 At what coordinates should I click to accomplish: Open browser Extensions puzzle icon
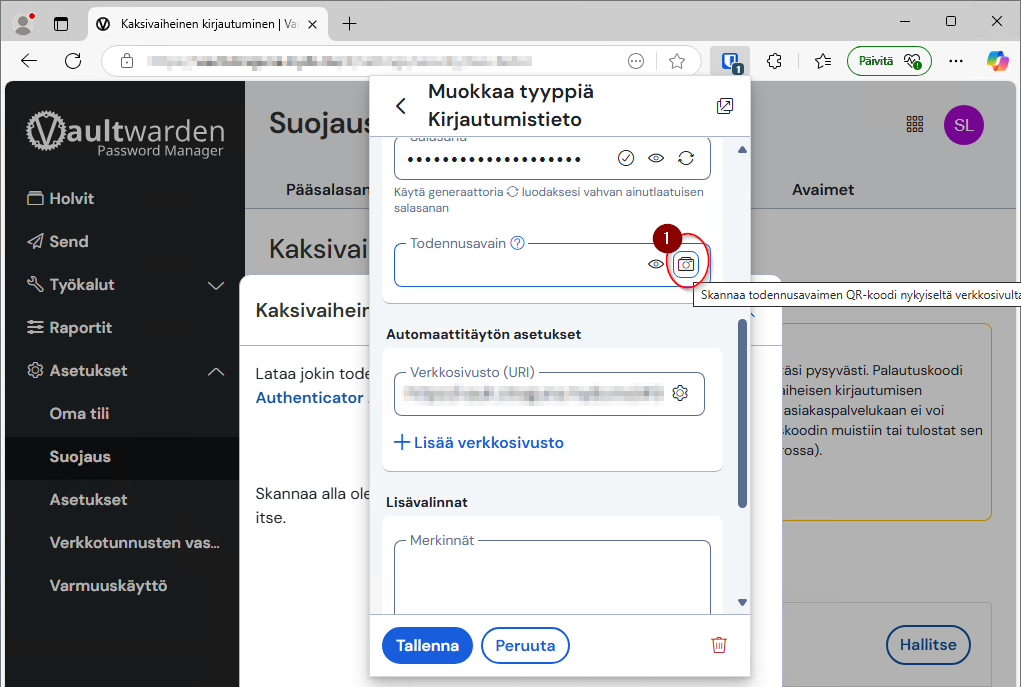click(x=774, y=61)
